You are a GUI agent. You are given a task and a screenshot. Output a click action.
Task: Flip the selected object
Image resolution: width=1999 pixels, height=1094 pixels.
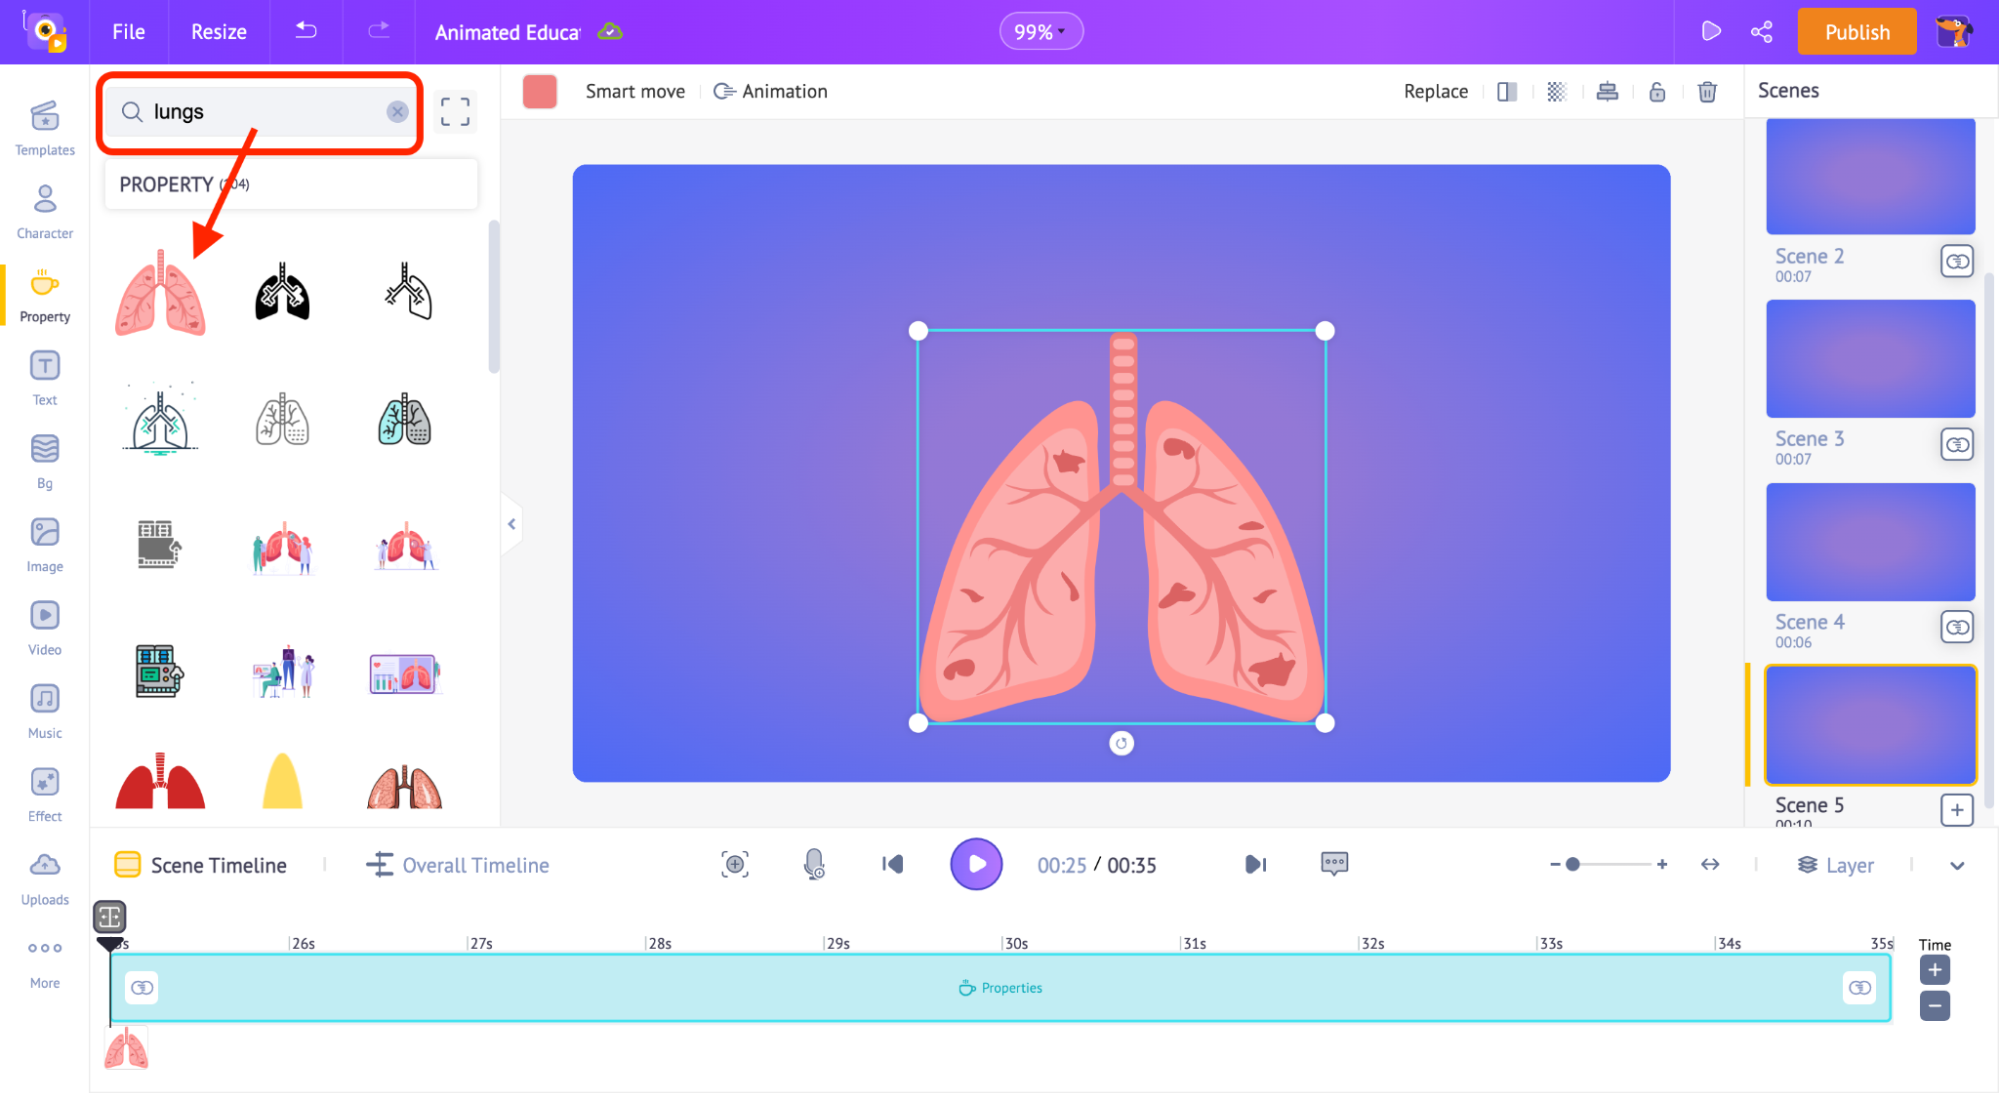[x=1507, y=92]
